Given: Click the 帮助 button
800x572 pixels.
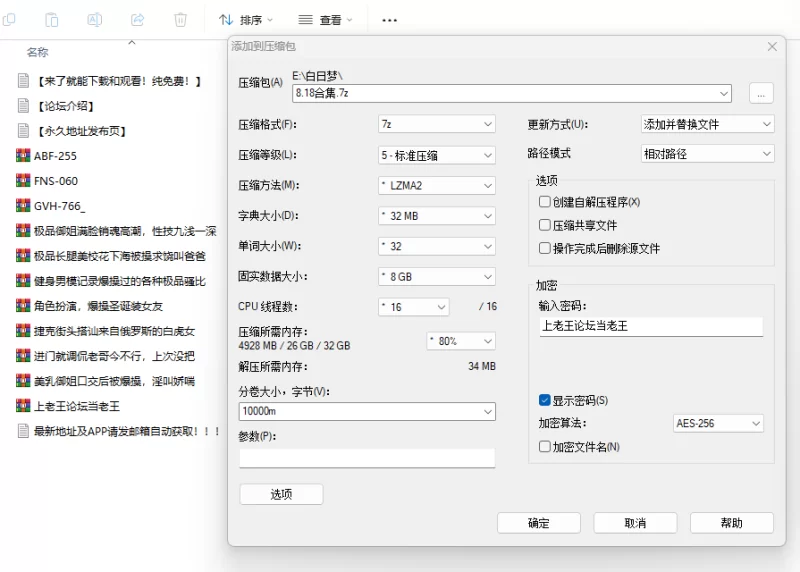Looking at the screenshot, I should pyautogui.click(x=732, y=523).
